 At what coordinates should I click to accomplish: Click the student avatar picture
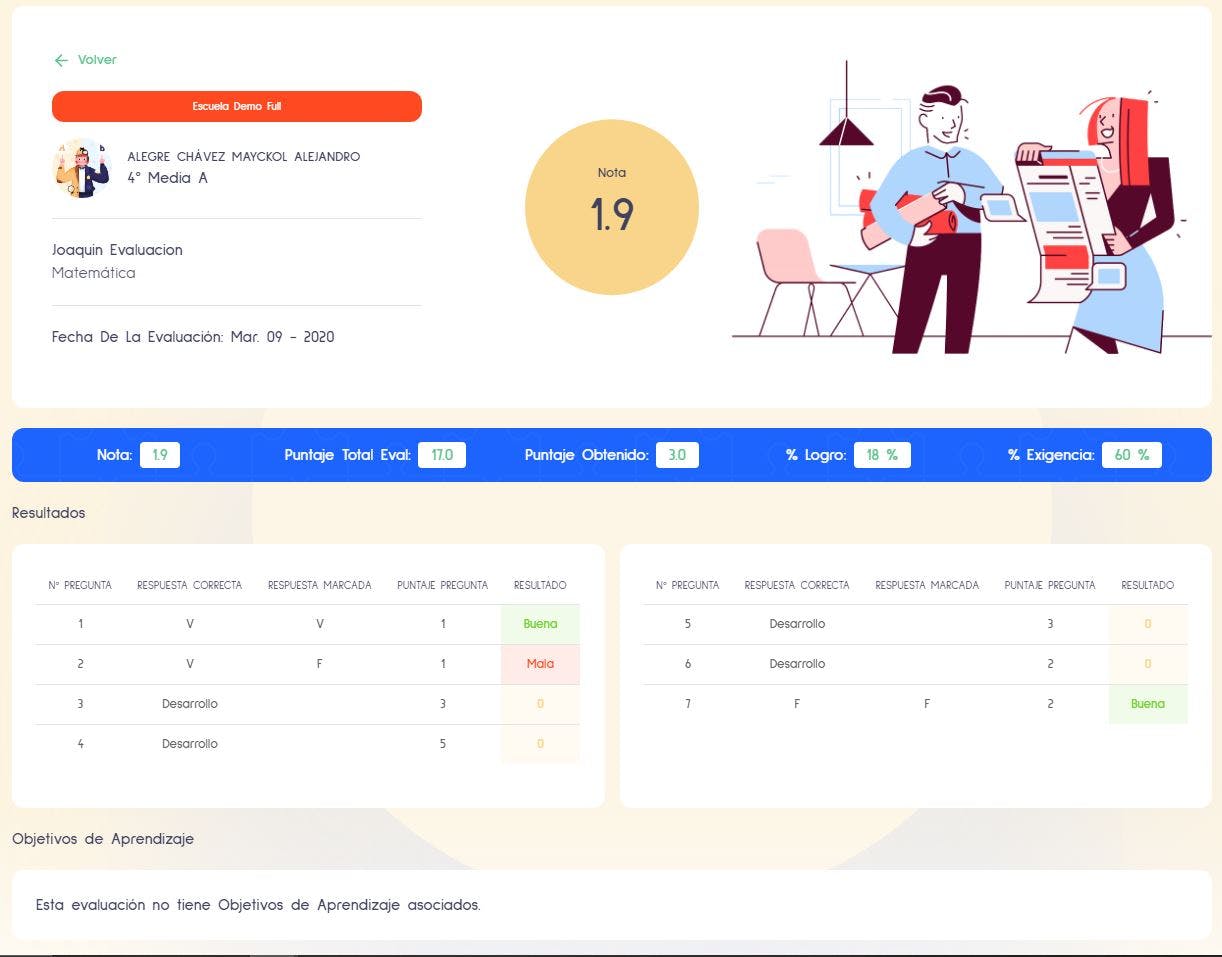(x=81, y=167)
